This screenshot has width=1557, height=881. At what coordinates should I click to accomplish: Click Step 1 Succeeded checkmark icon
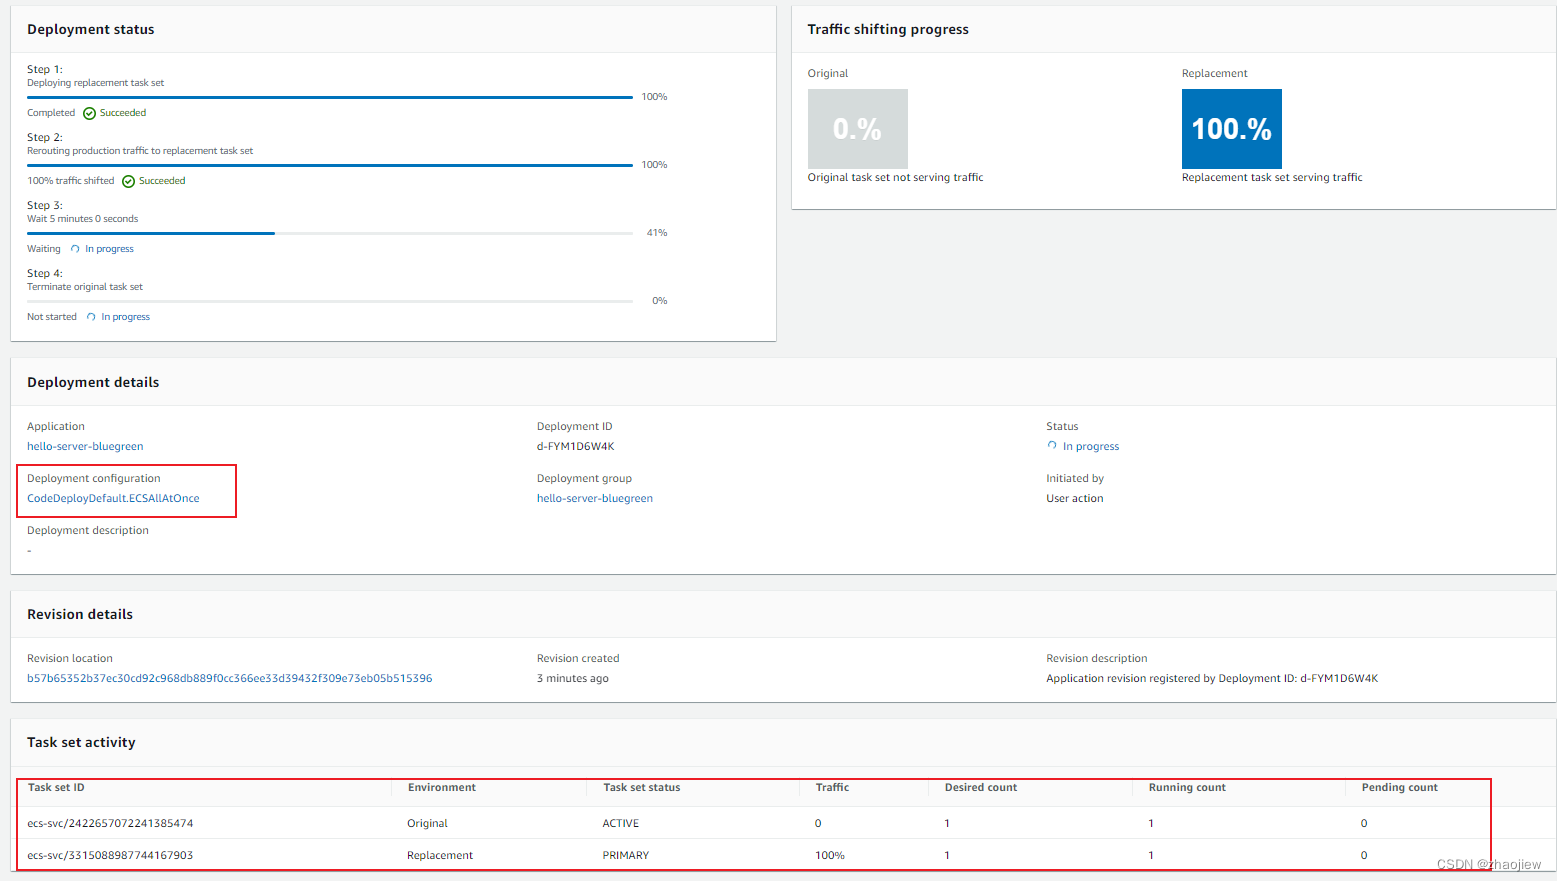(x=89, y=113)
